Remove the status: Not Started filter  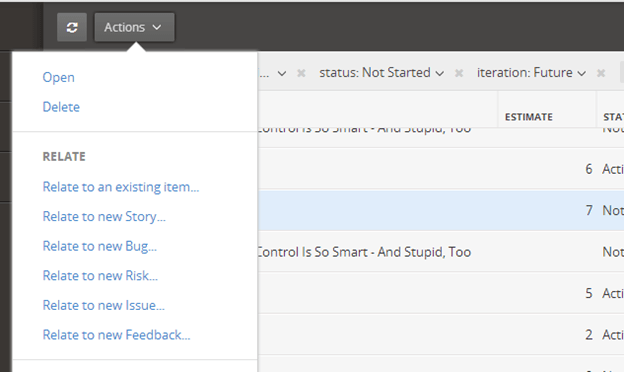[459, 73]
